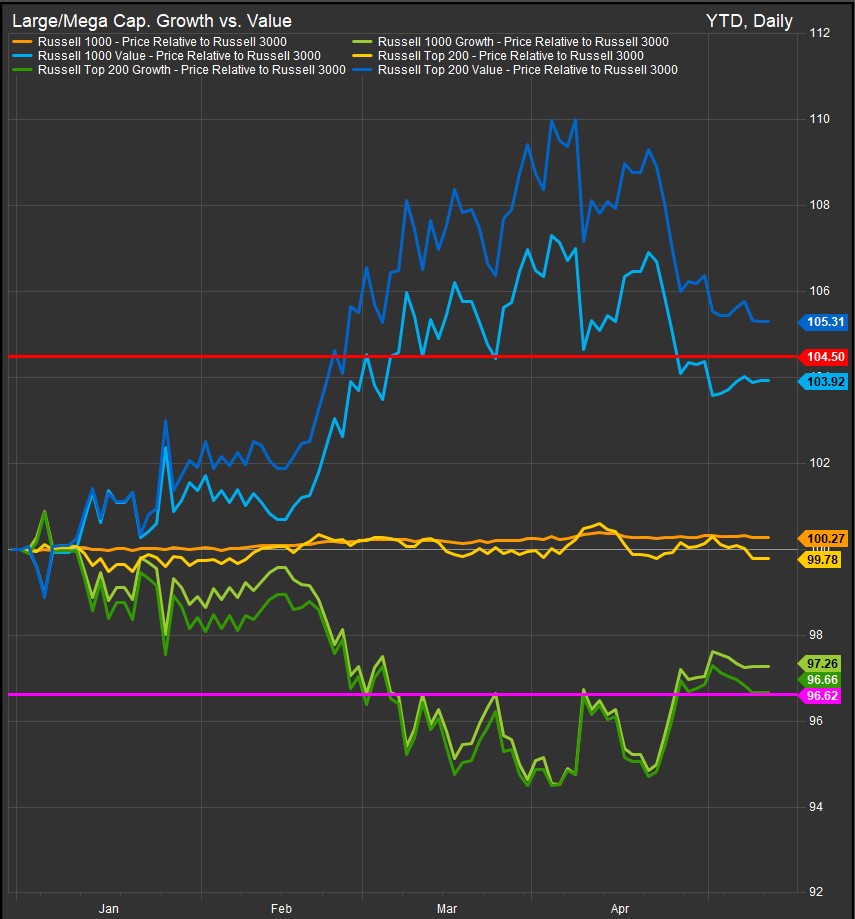Viewport: 855px width, 919px height.
Task: Click the yellow 99.78 value tag
Action: point(820,560)
